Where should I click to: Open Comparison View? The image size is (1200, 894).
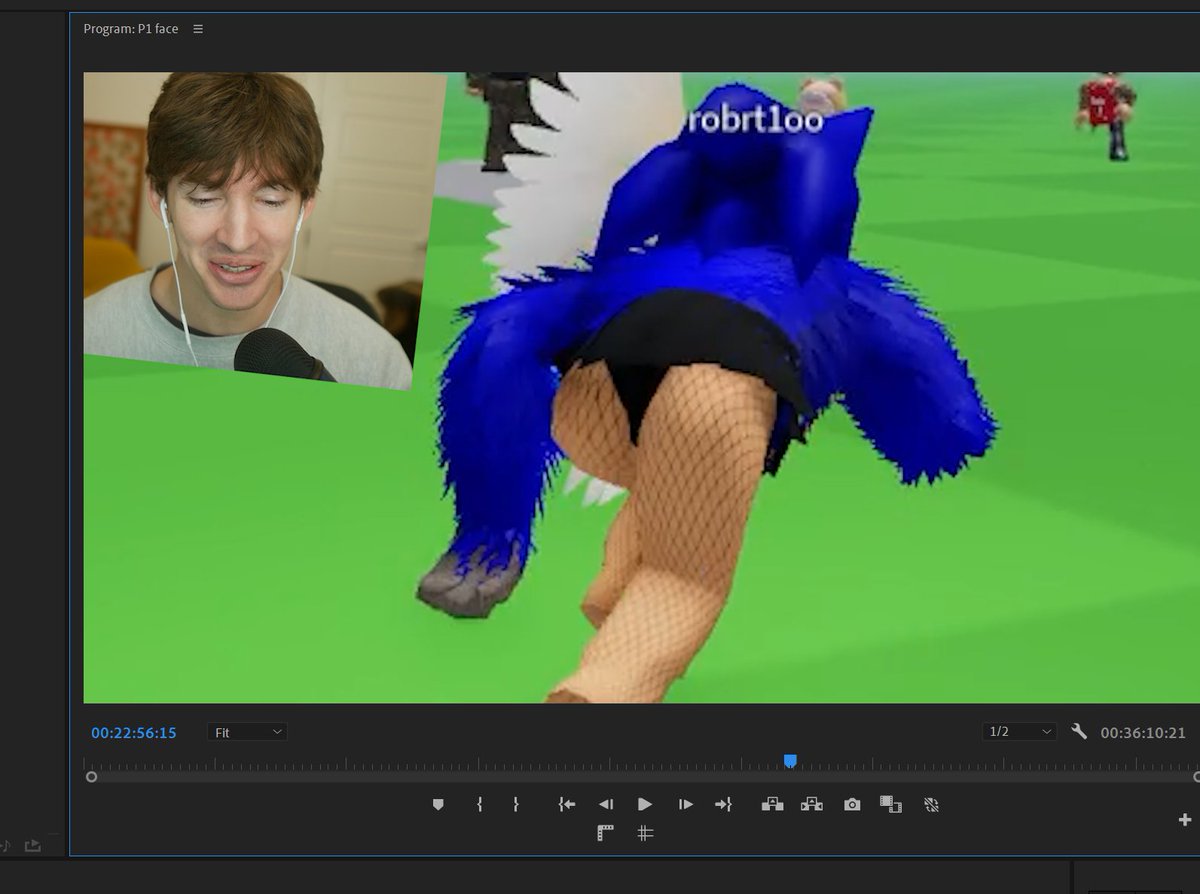(890, 804)
